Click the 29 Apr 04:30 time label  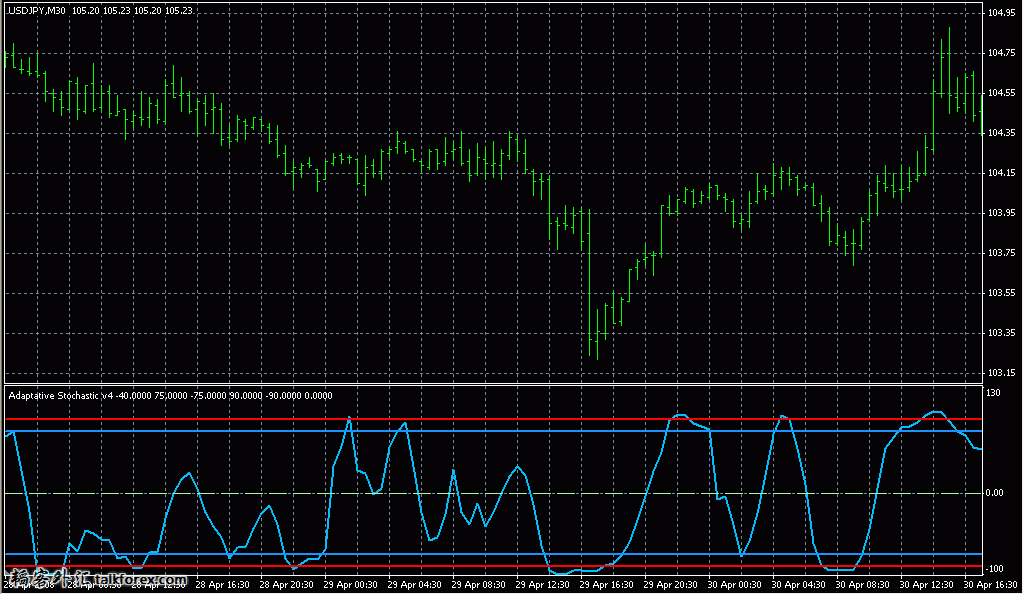[414, 585]
